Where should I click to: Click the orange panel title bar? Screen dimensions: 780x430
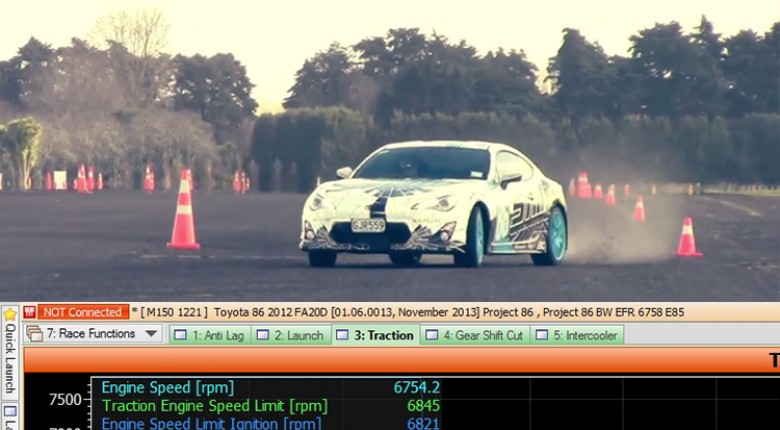click(401, 360)
